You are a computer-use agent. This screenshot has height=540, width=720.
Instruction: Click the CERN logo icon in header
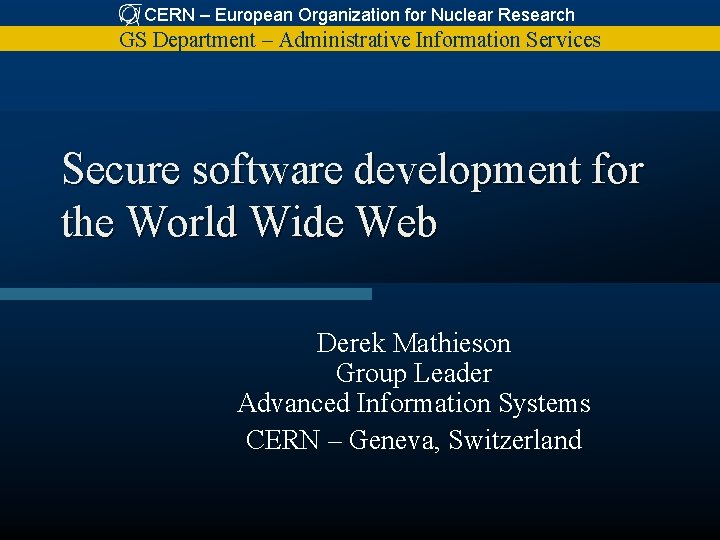click(x=129, y=14)
